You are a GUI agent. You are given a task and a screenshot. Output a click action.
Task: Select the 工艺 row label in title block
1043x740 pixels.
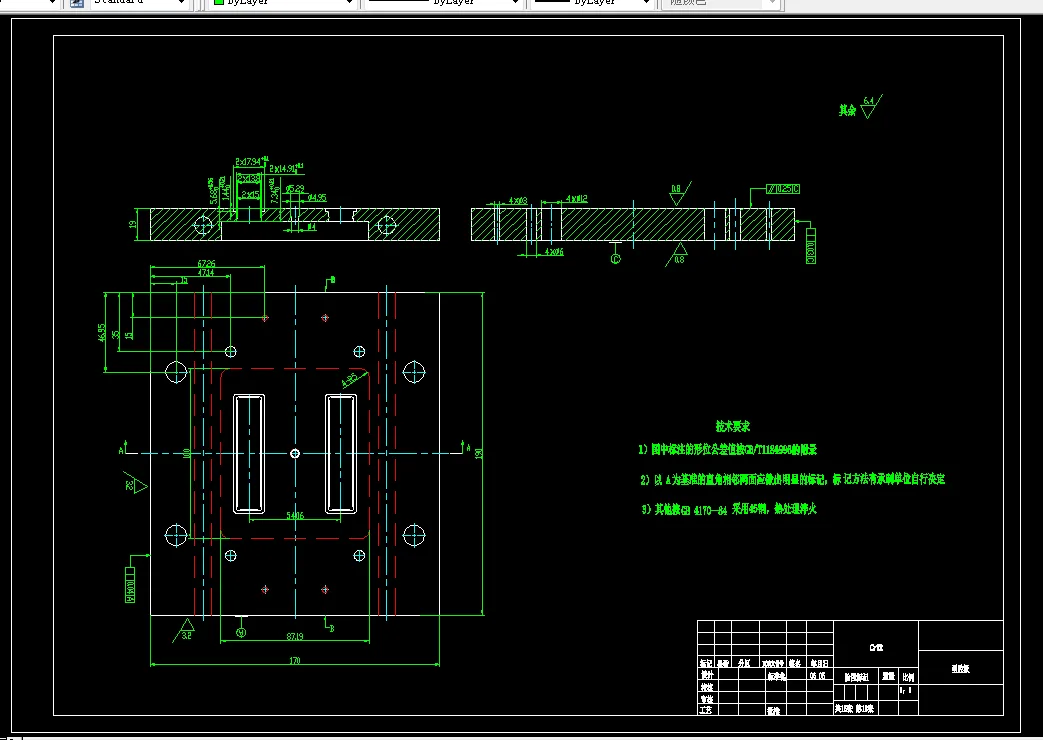pyautogui.click(x=706, y=710)
